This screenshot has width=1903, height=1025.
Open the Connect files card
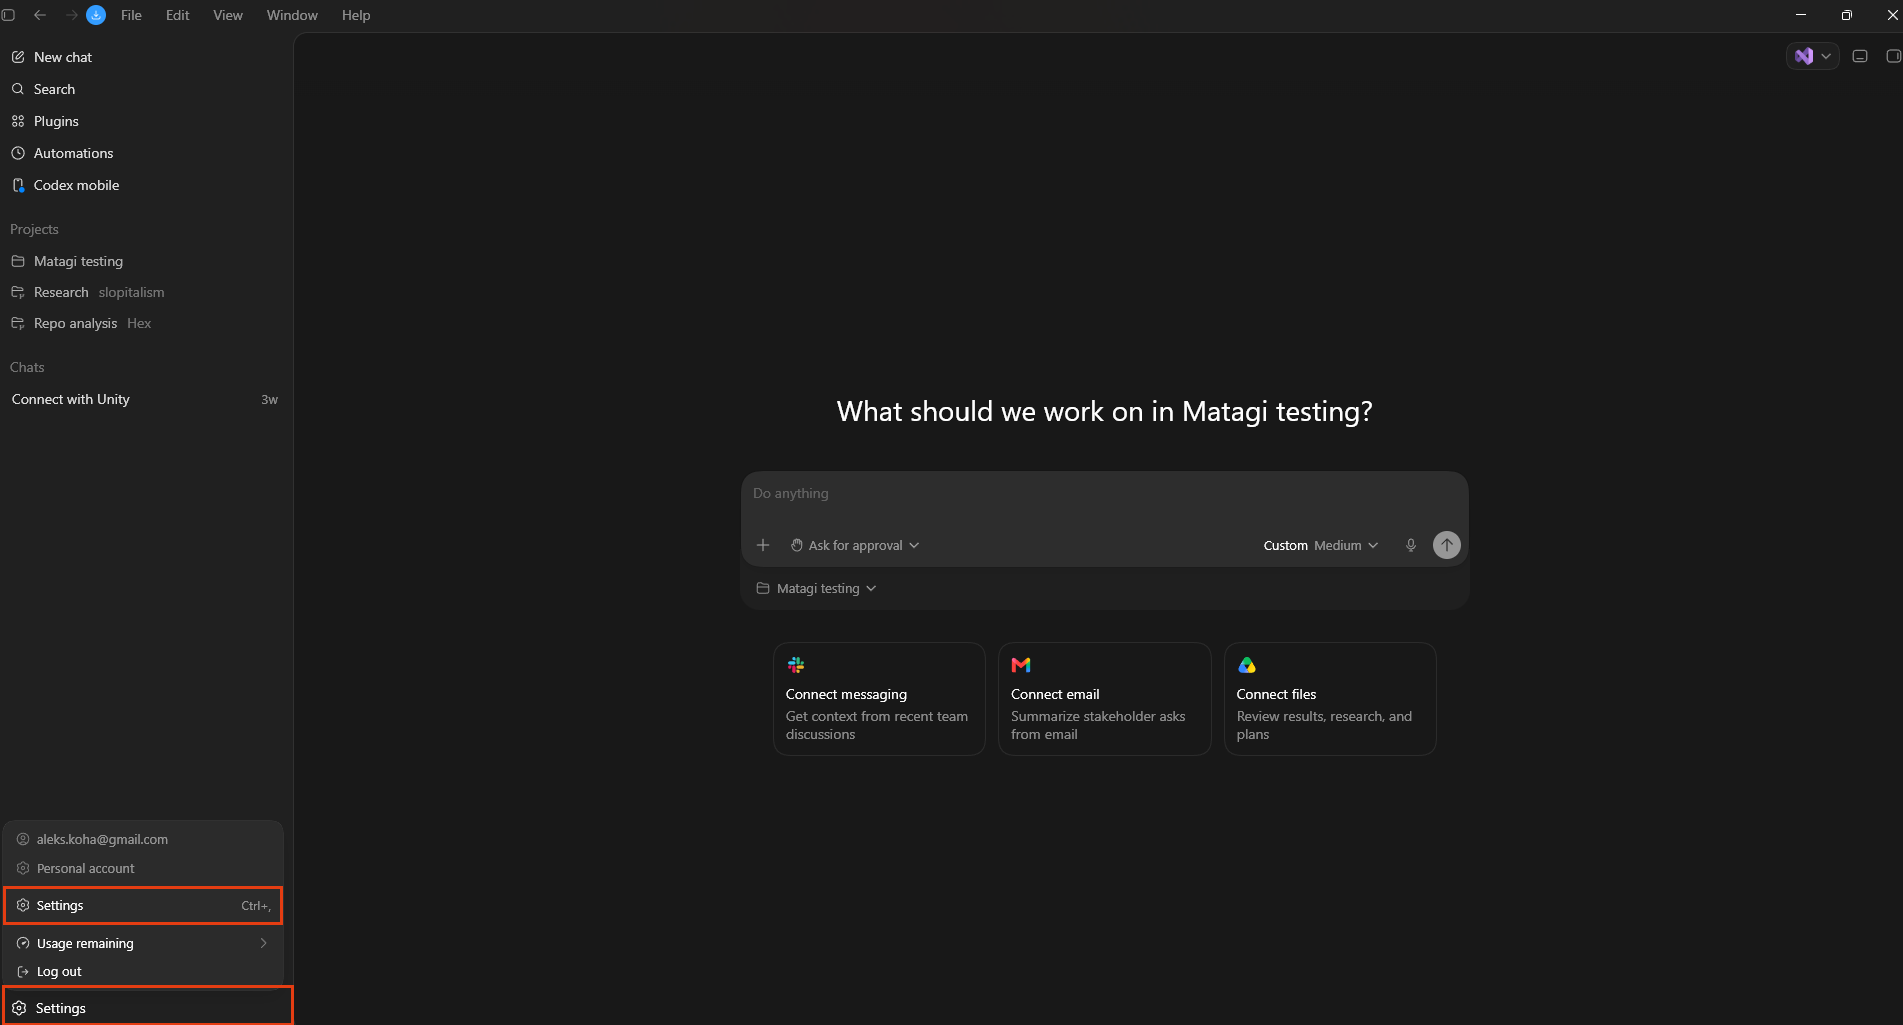pos(1330,699)
